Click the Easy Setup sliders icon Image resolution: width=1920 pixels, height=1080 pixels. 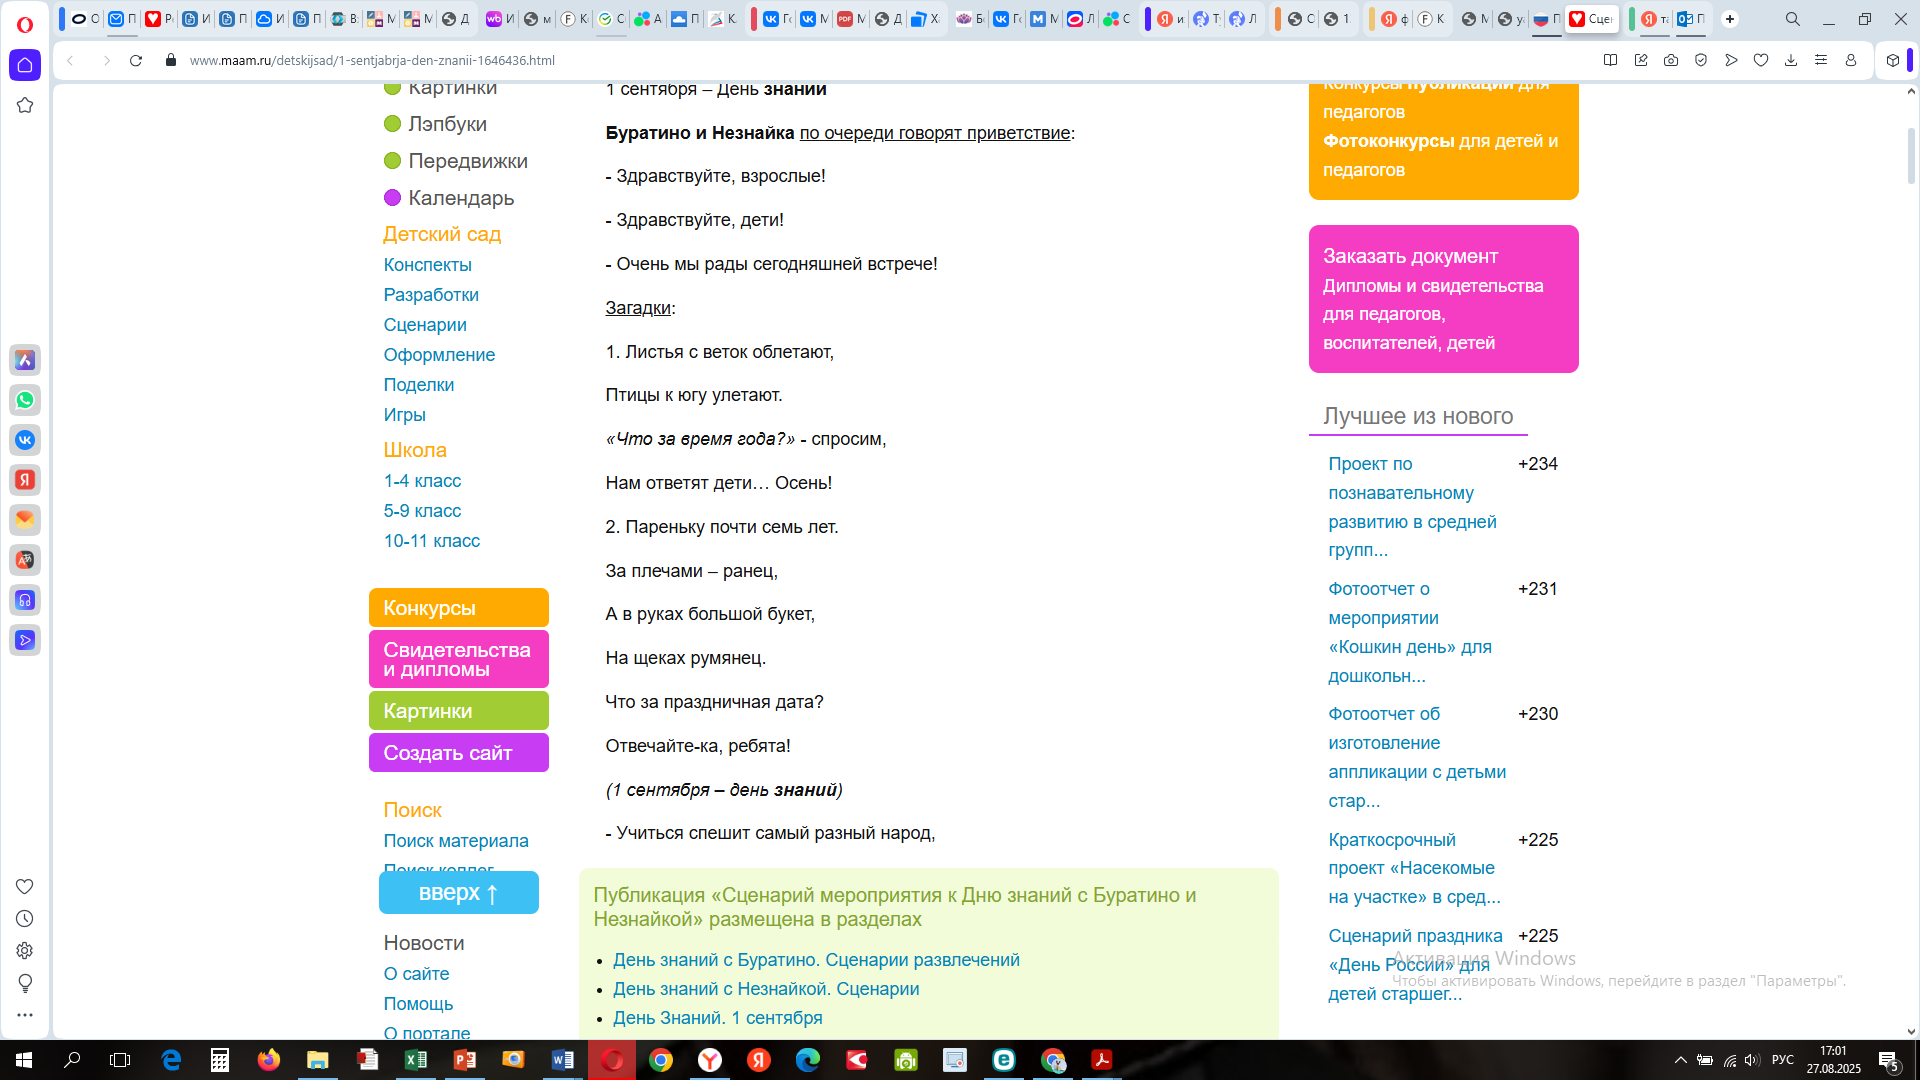1821,60
